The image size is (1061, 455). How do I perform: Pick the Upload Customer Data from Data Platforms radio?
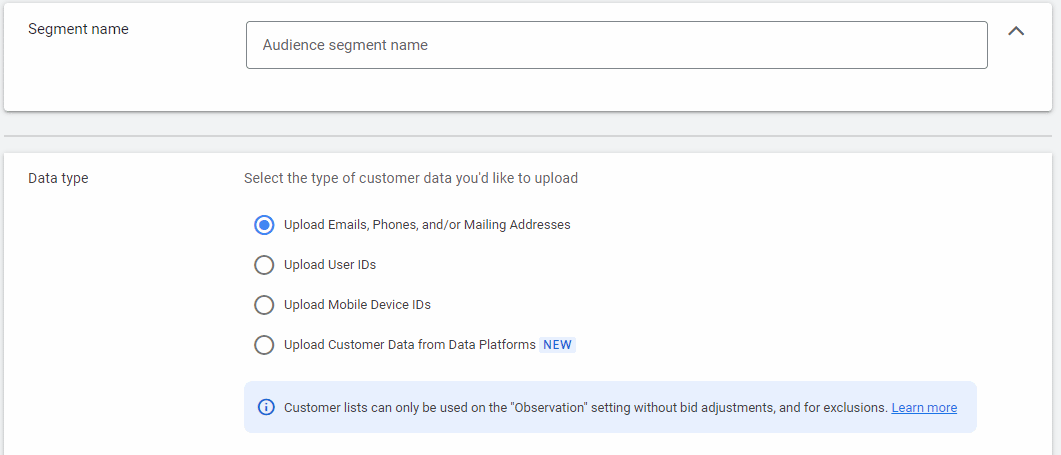(264, 345)
